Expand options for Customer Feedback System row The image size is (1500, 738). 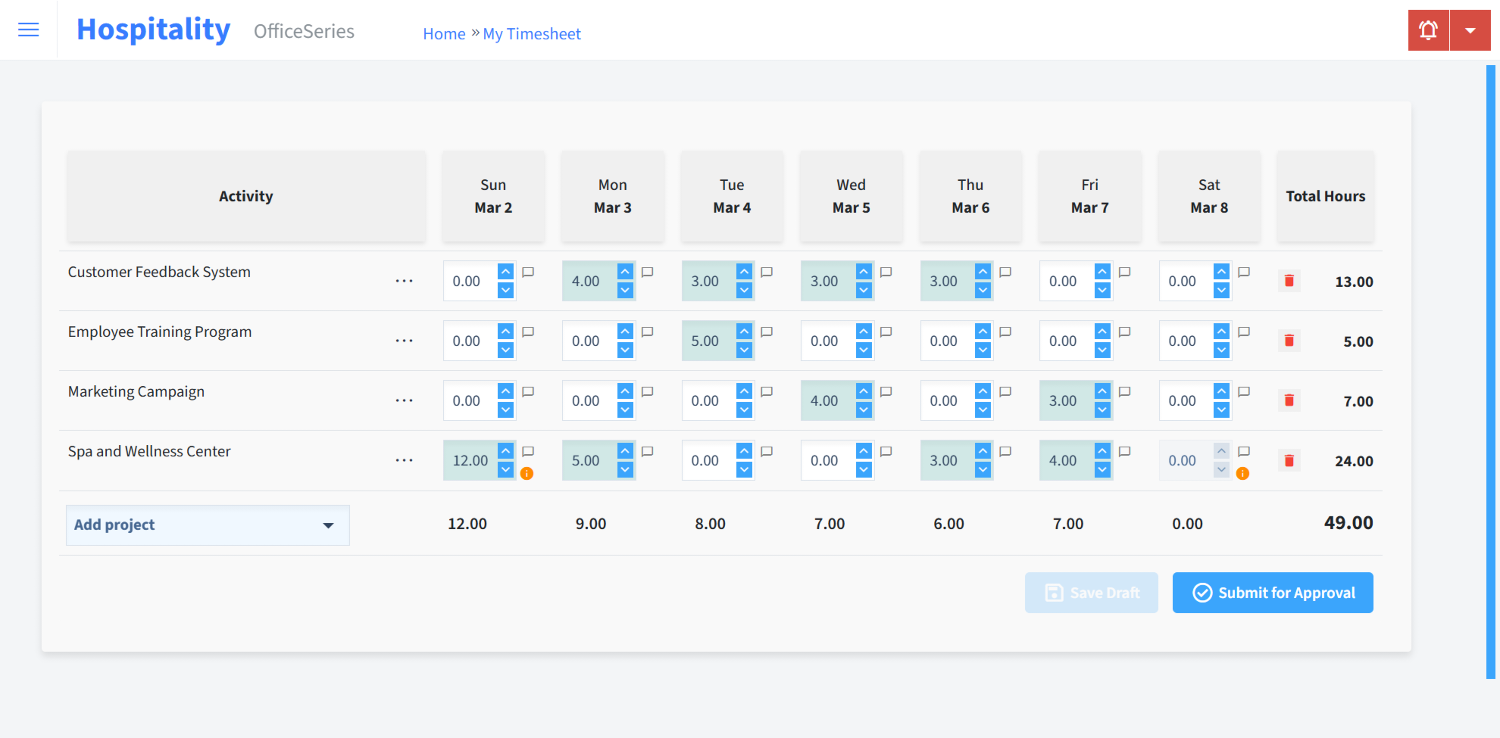pyautogui.click(x=404, y=281)
